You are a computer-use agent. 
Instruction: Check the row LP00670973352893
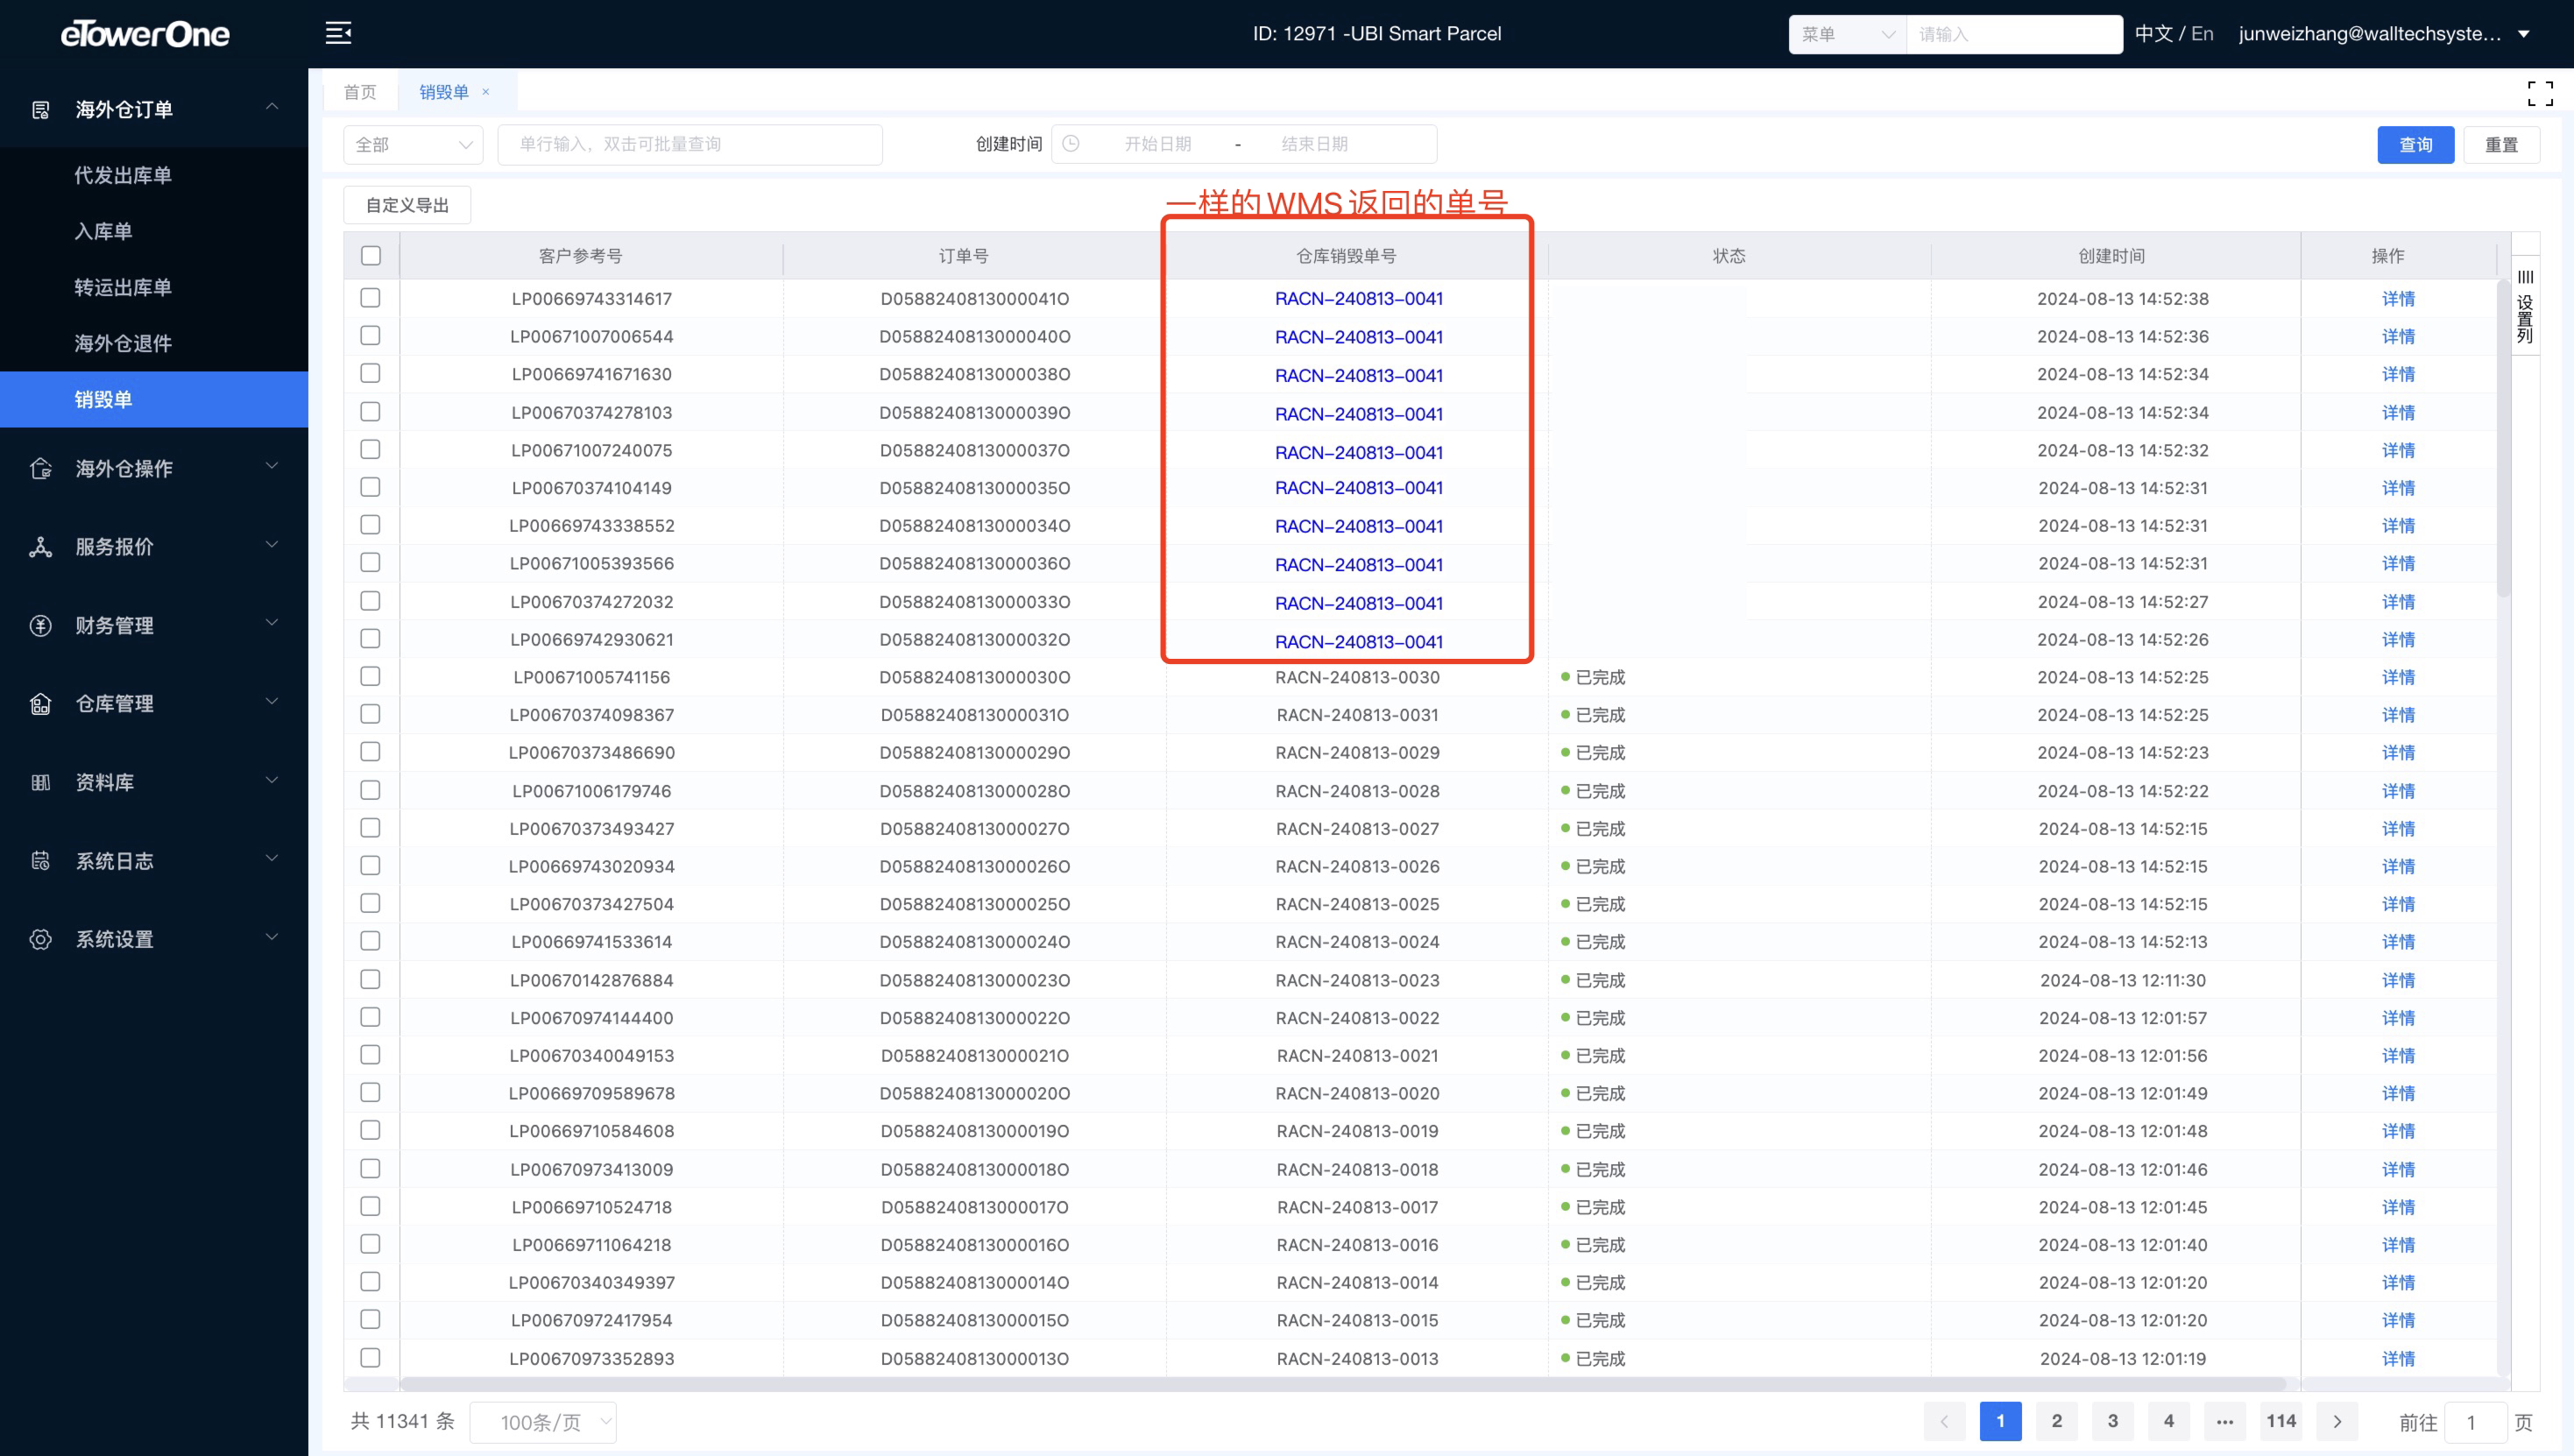[371, 1357]
